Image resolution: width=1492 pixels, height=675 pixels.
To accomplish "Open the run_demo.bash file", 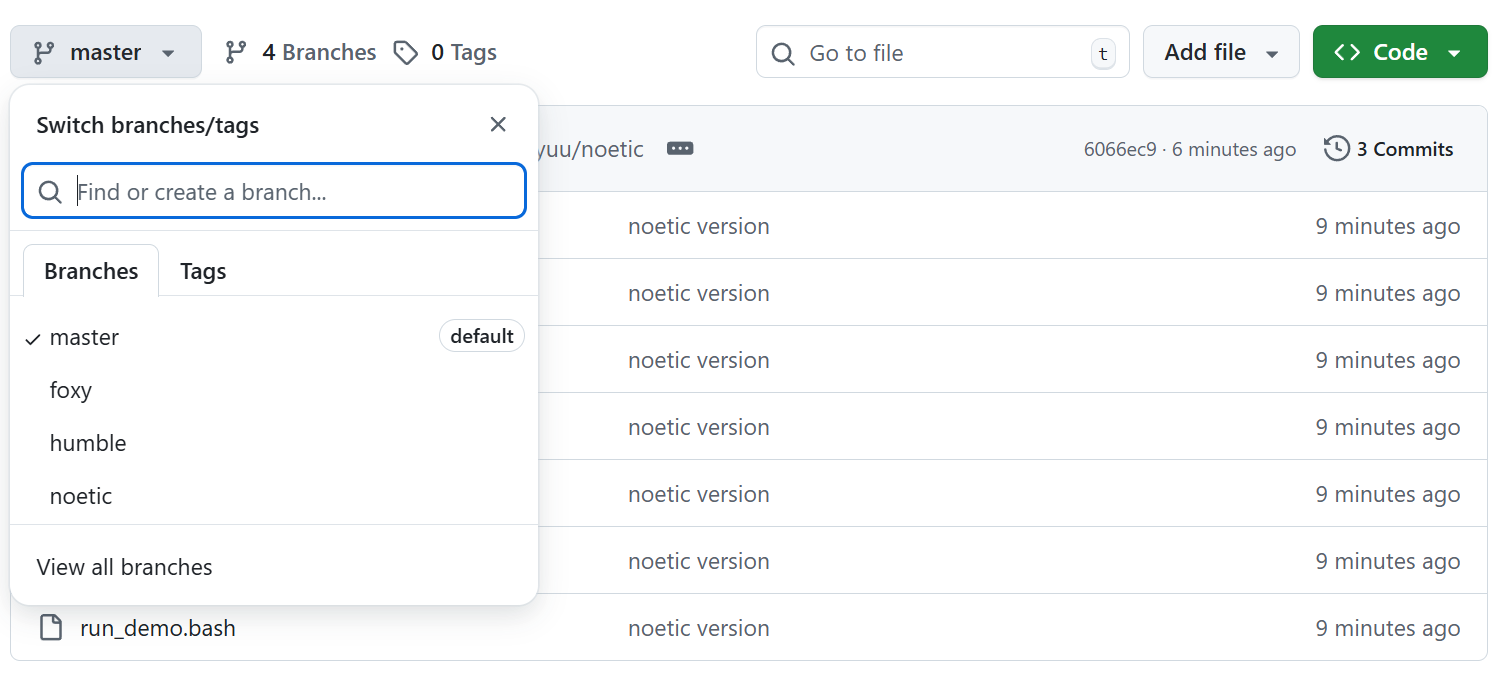I will 158,628.
